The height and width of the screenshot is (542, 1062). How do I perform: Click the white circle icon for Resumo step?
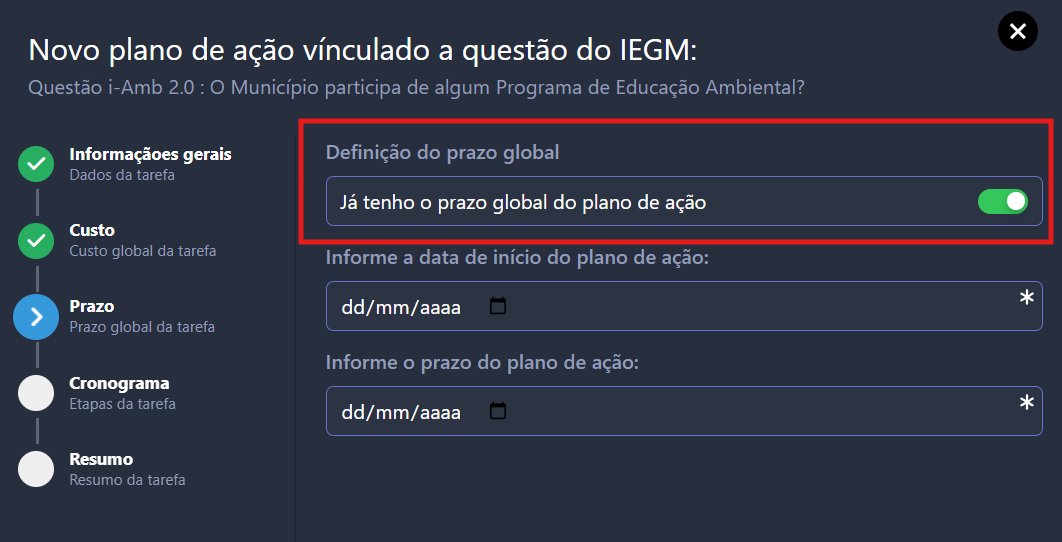pos(36,469)
